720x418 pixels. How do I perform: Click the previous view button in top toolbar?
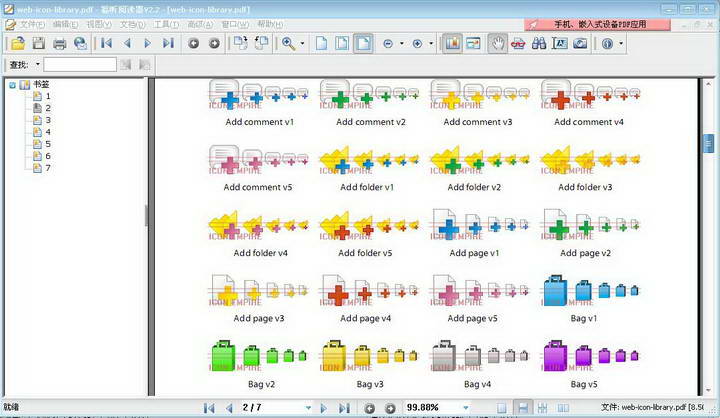coord(194,44)
